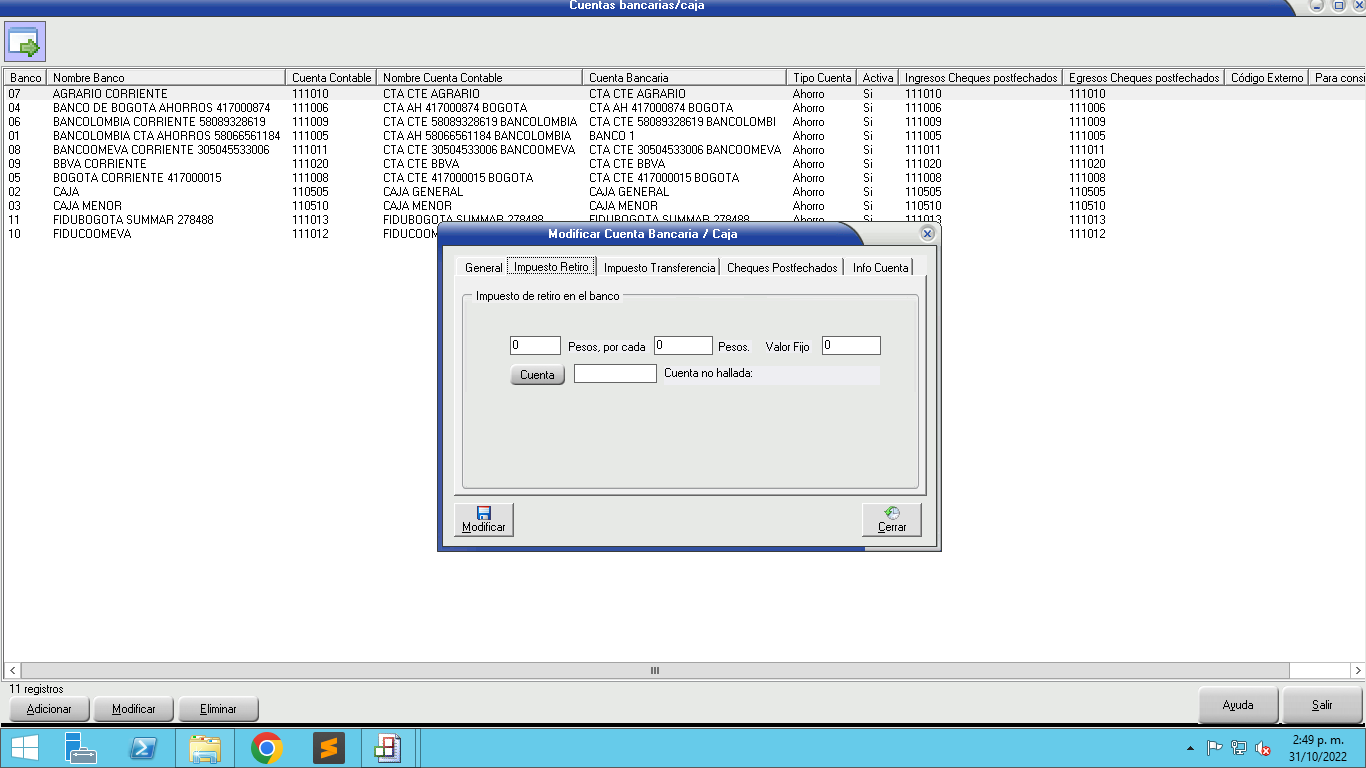Click the Cerrar button in dialog
Image resolution: width=1366 pixels, height=768 pixels.
click(891, 520)
